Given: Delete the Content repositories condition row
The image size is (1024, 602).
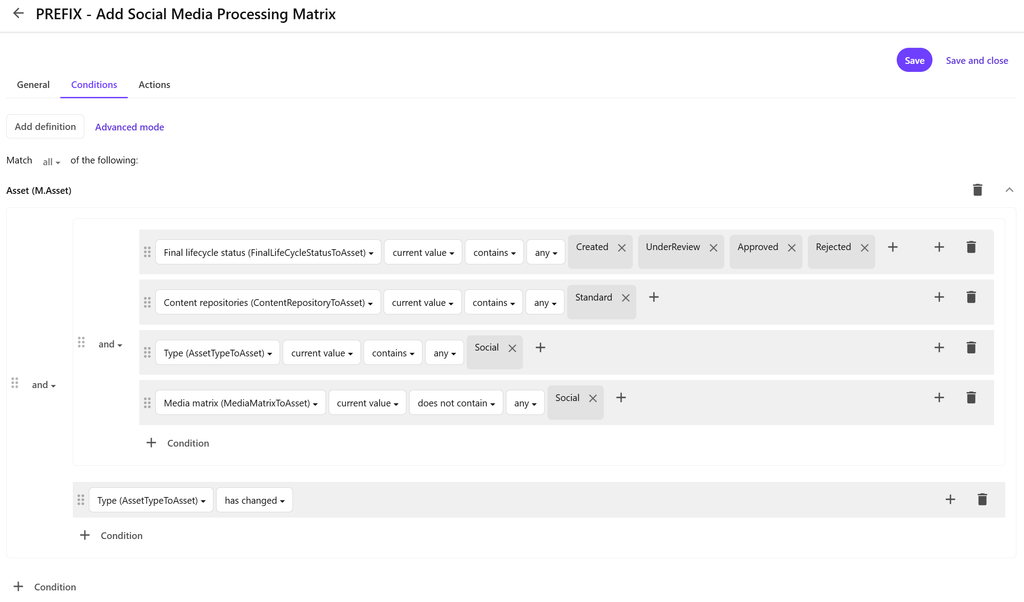Looking at the screenshot, I should tap(970, 297).
